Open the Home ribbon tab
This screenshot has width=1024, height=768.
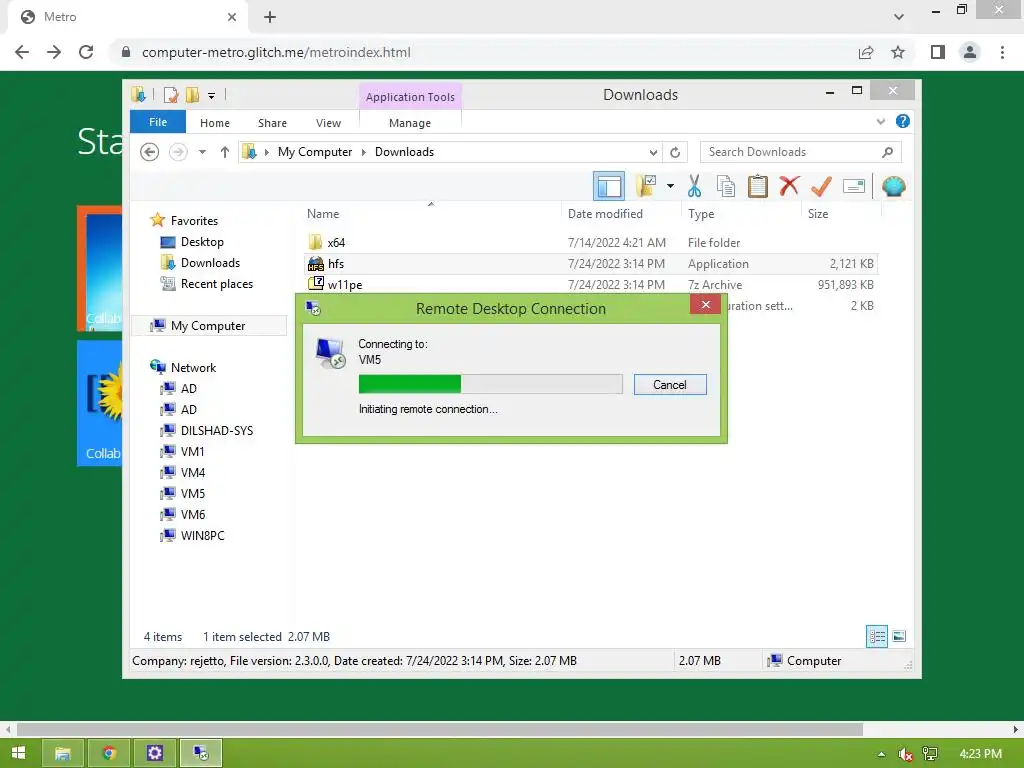point(215,123)
